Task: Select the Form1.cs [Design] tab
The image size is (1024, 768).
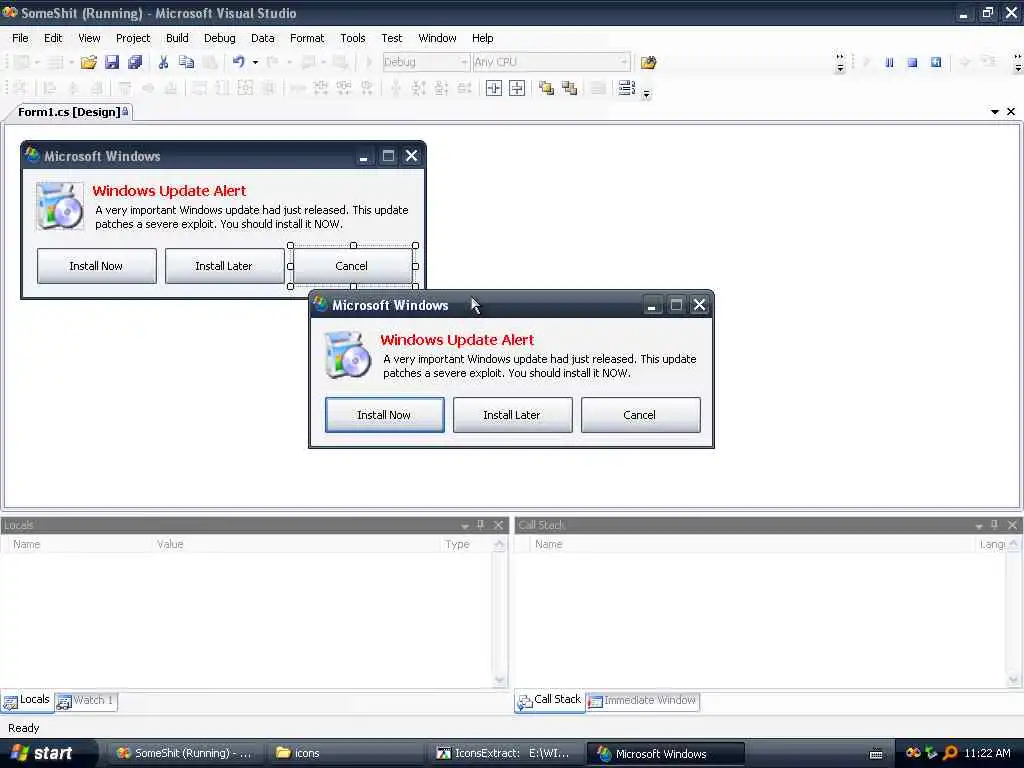Action: pos(69,112)
